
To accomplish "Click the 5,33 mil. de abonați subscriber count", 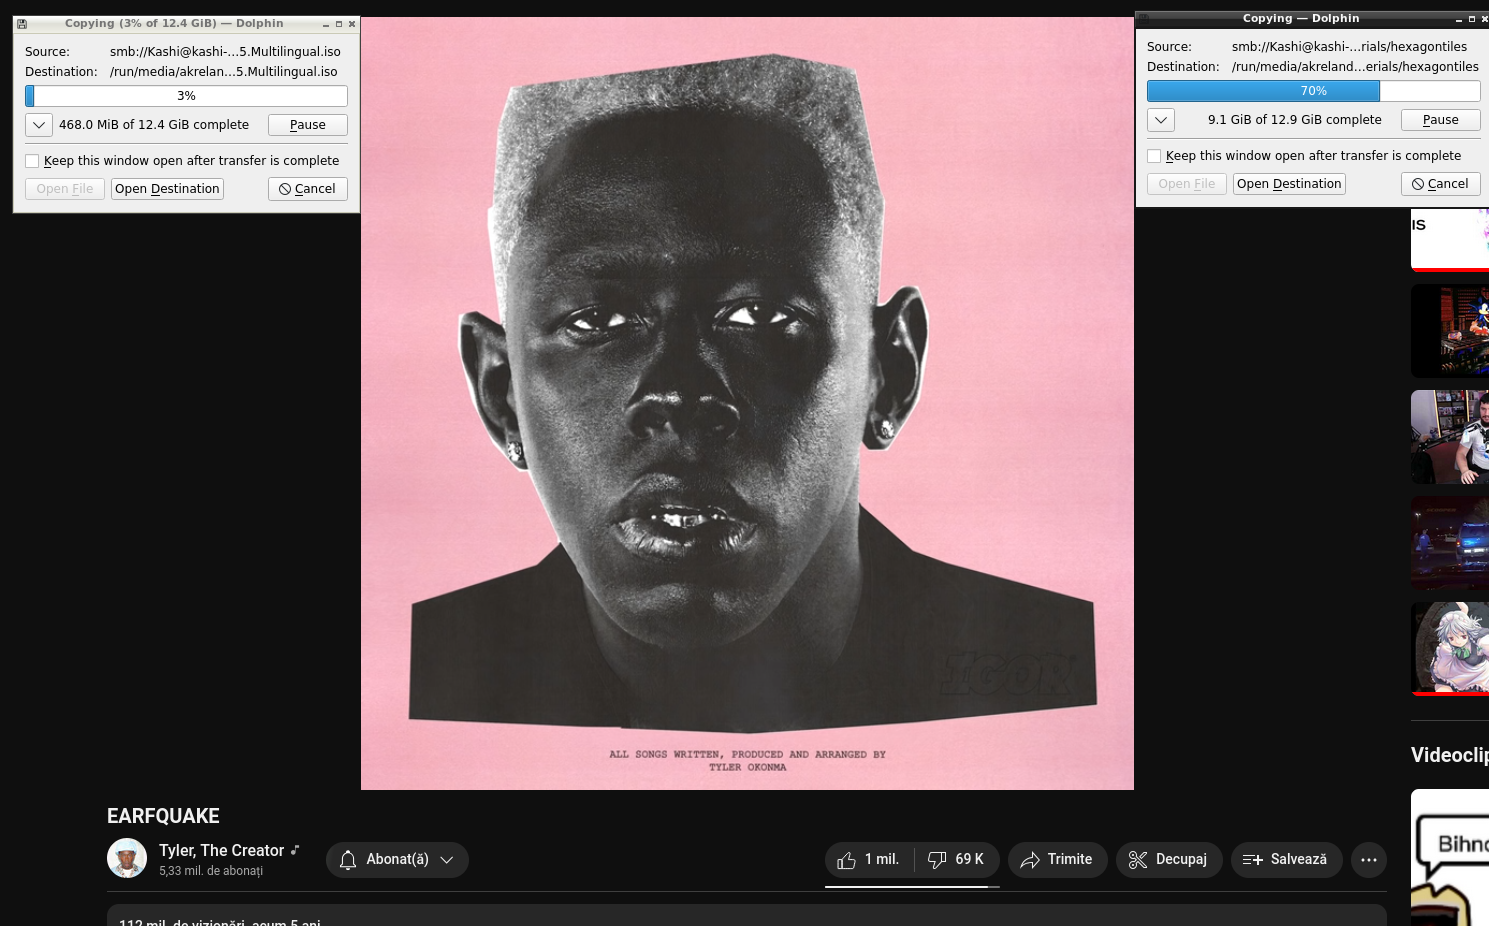I will (211, 872).
